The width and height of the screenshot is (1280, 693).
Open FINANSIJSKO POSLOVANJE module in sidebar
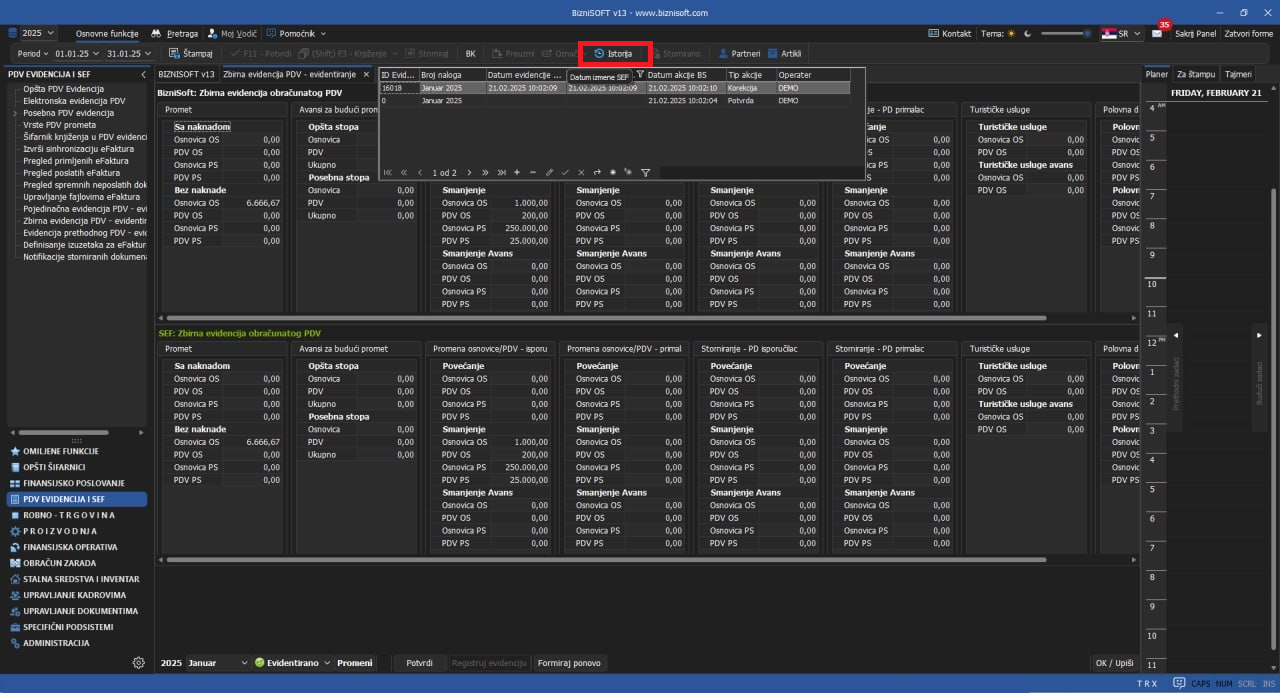(76, 483)
